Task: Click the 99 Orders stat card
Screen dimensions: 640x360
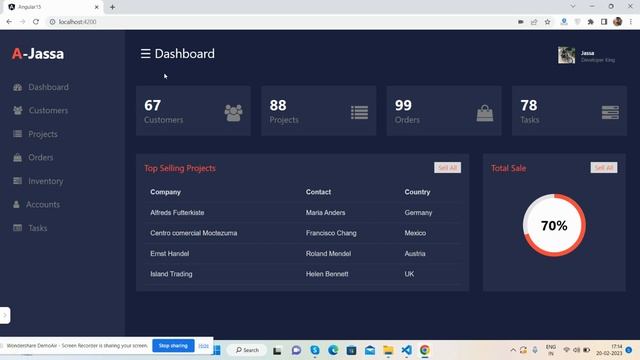Action: coord(444,111)
